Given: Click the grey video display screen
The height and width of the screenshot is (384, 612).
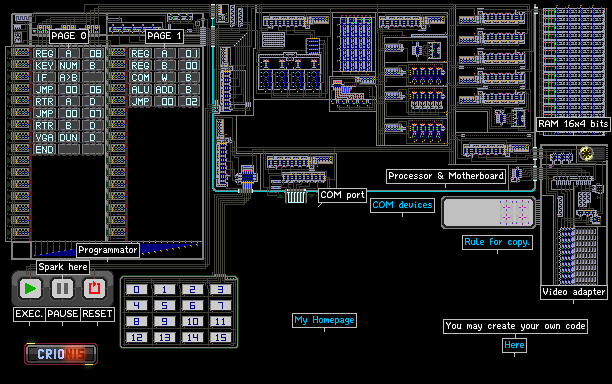Looking at the screenshot, I should click(x=489, y=213).
